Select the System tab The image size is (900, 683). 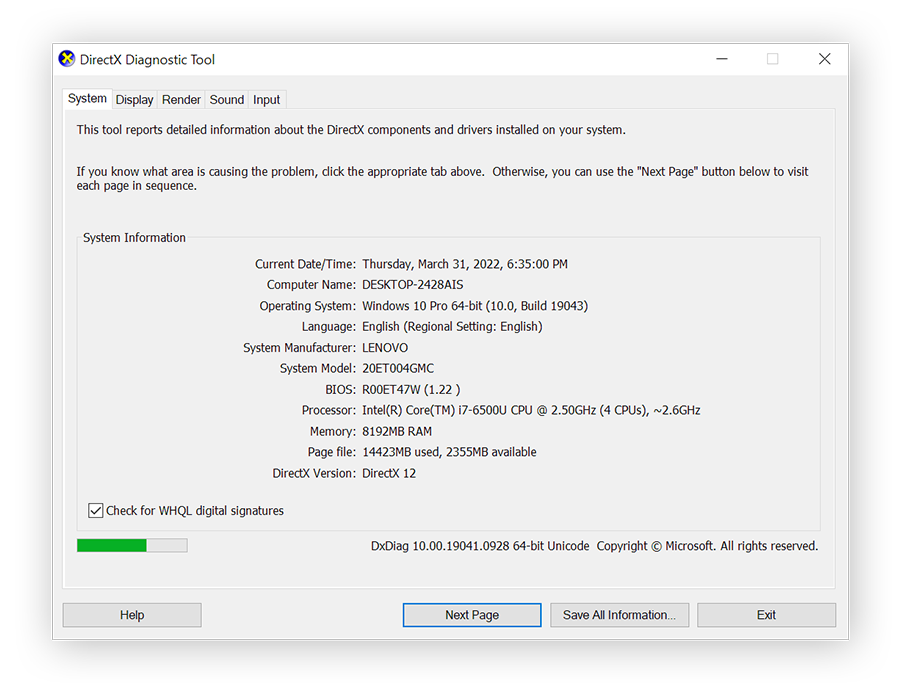pyautogui.click(x=87, y=98)
